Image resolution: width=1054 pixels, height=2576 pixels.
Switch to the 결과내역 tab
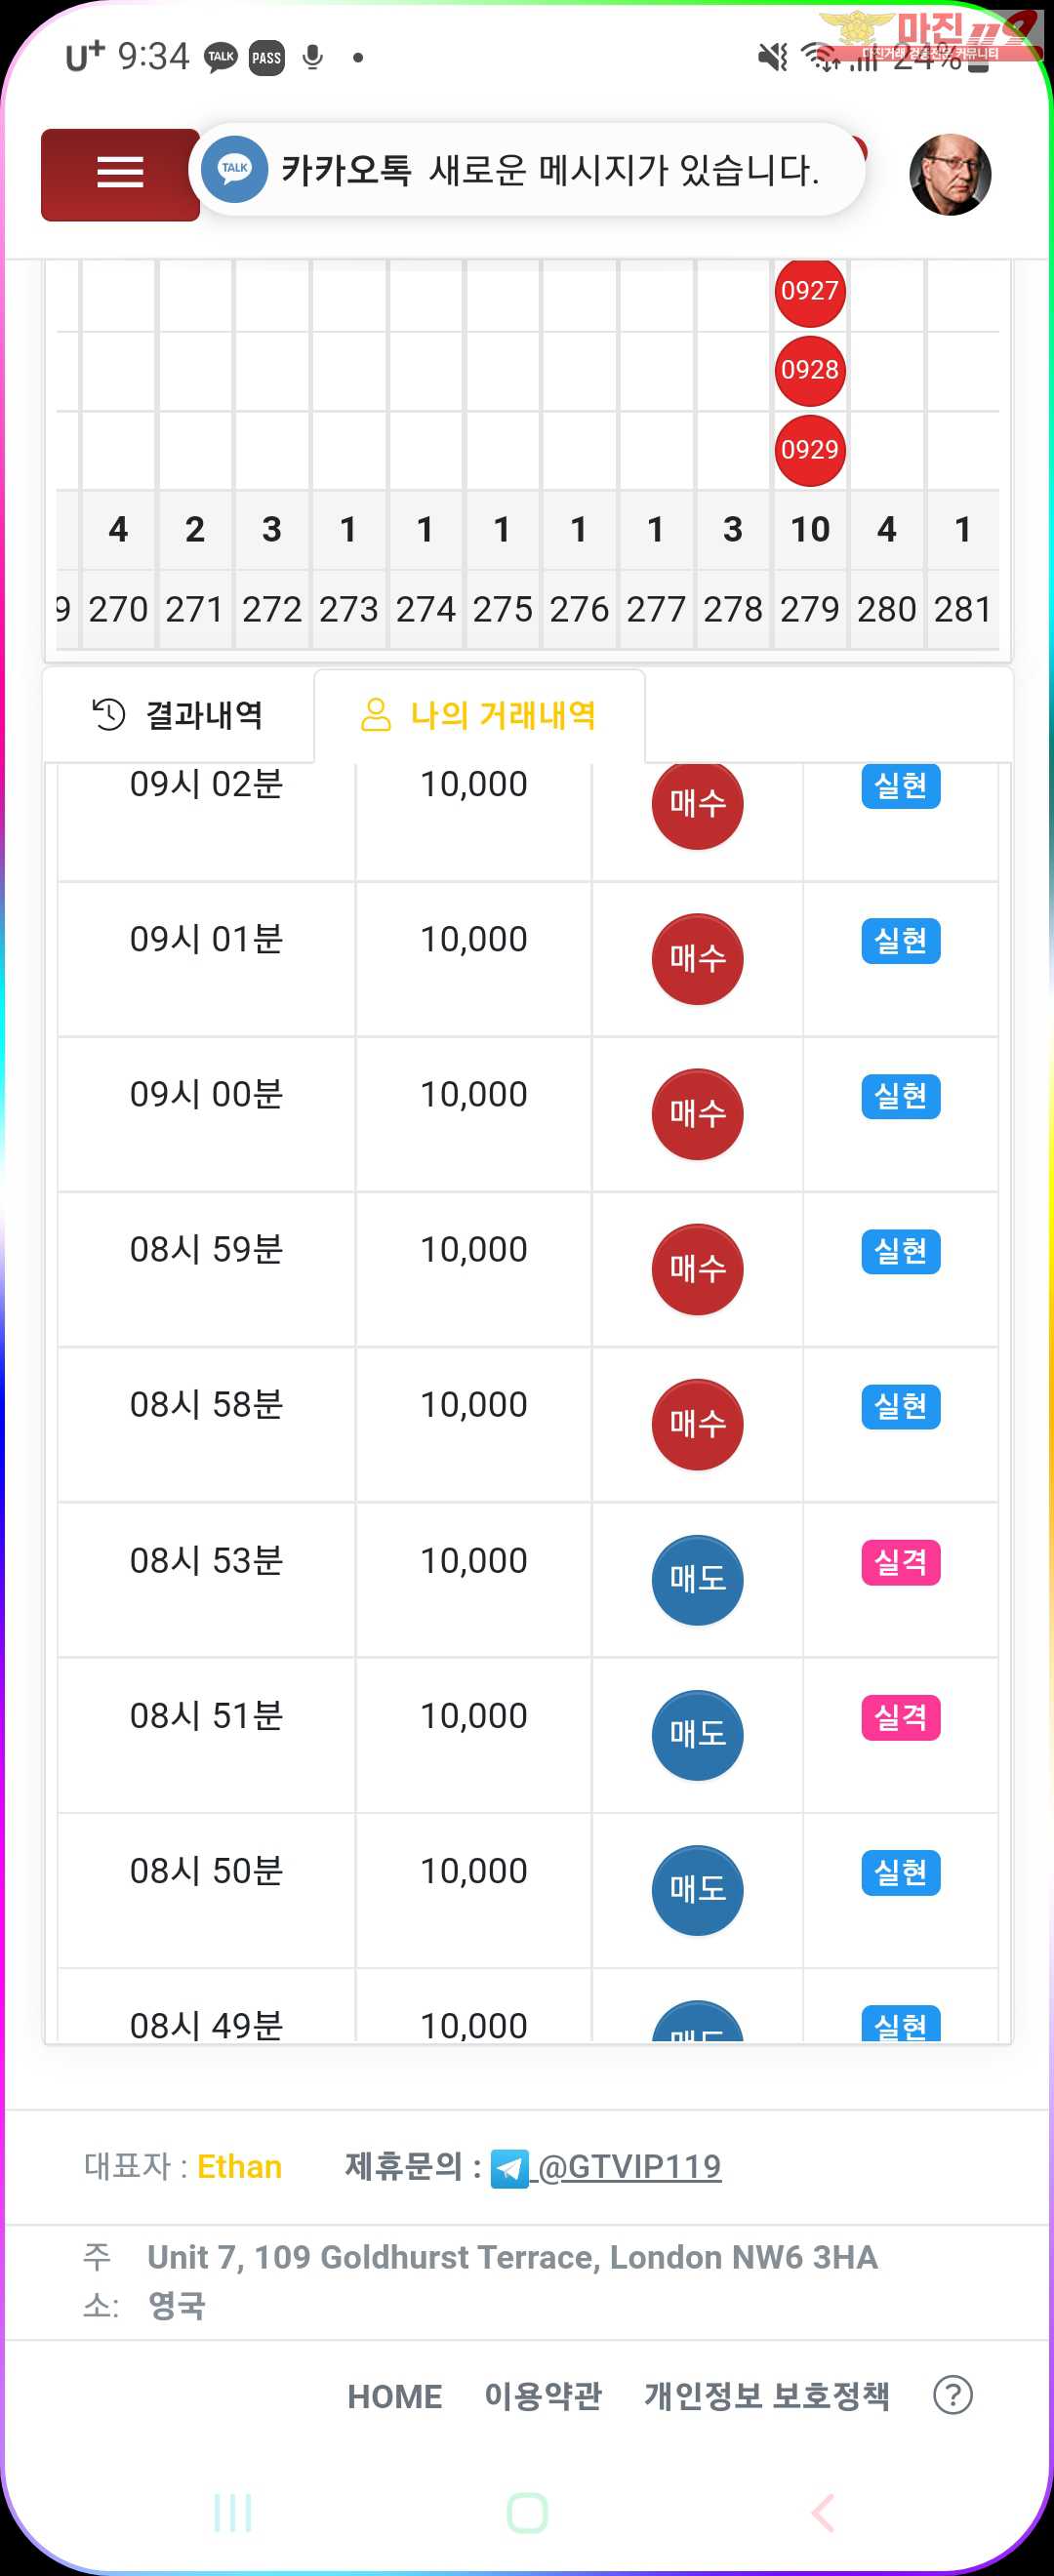click(179, 715)
